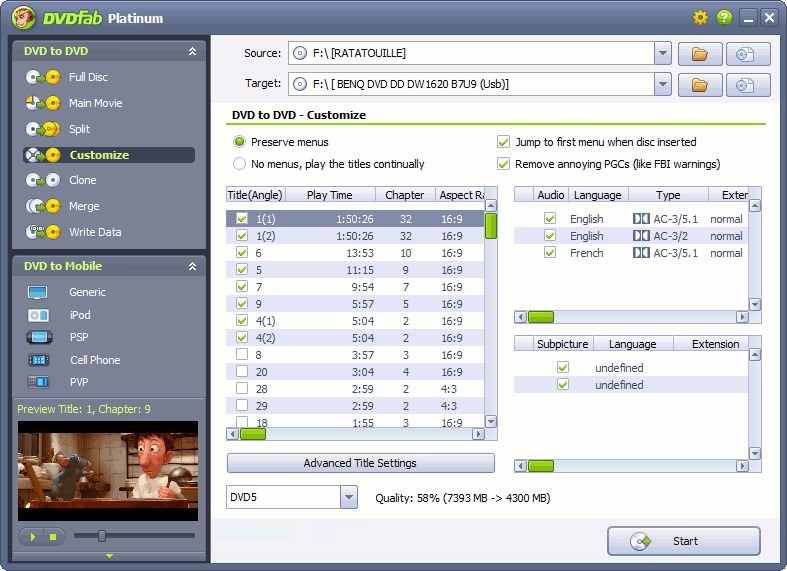This screenshot has height=571, width=787.
Task: Click the Full Disc mode icon
Action: [43, 77]
